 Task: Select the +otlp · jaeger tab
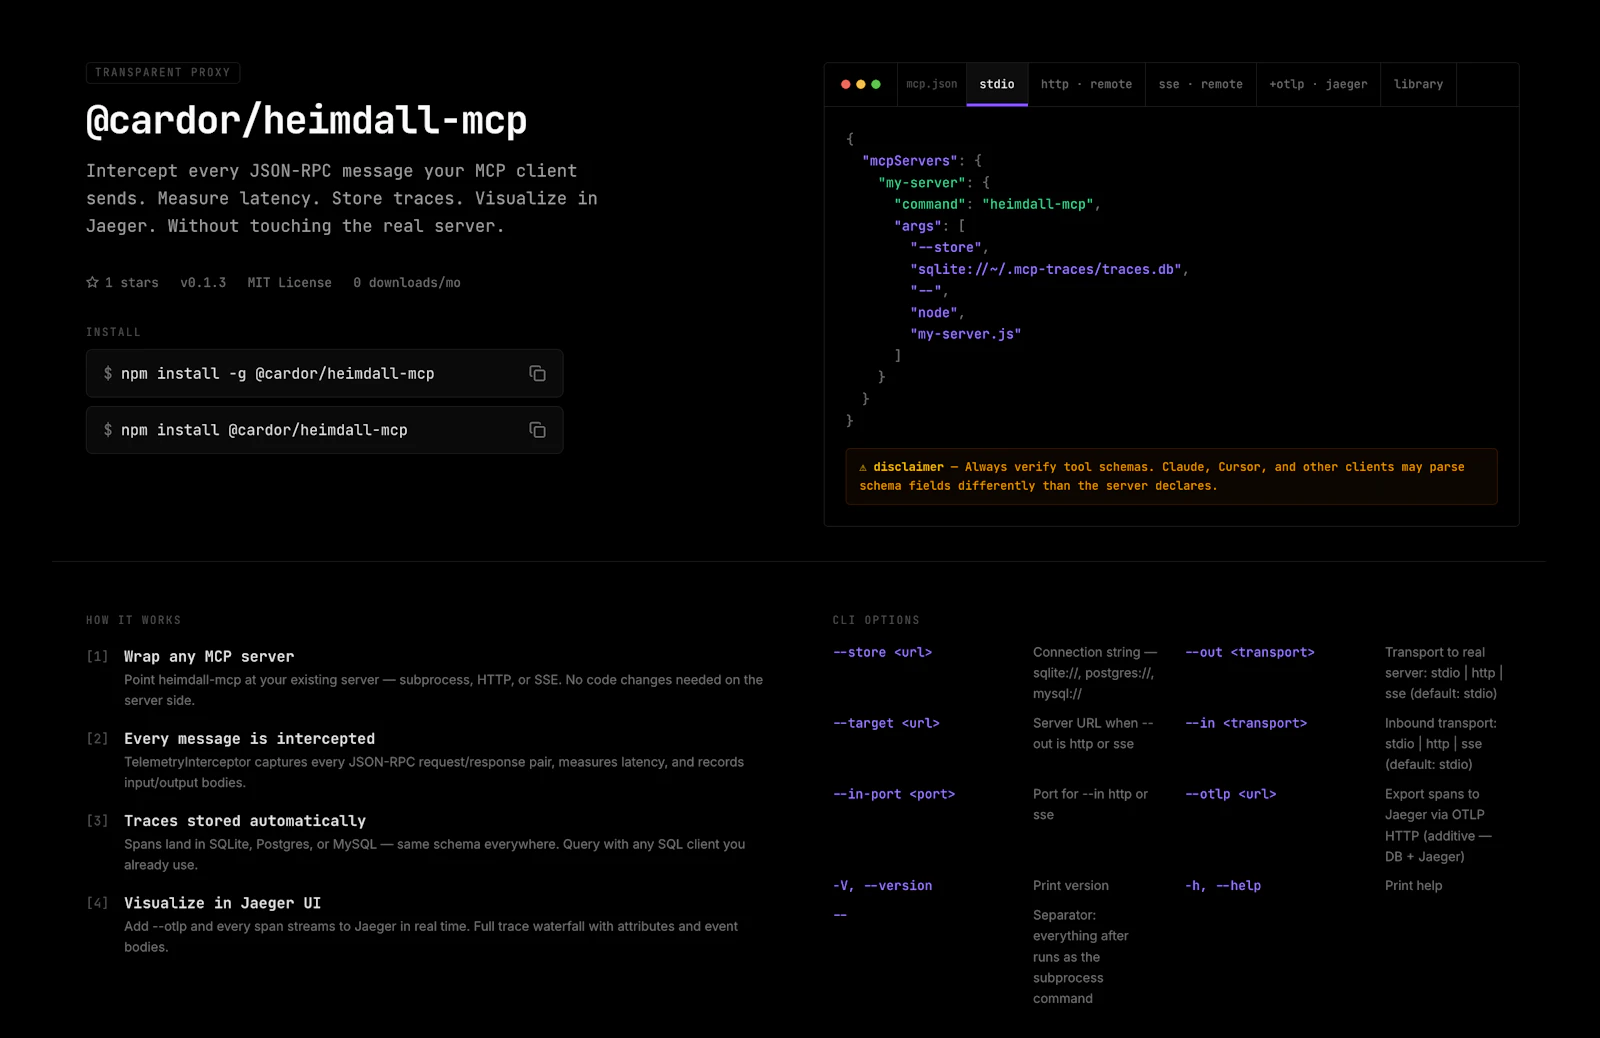point(1318,84)
